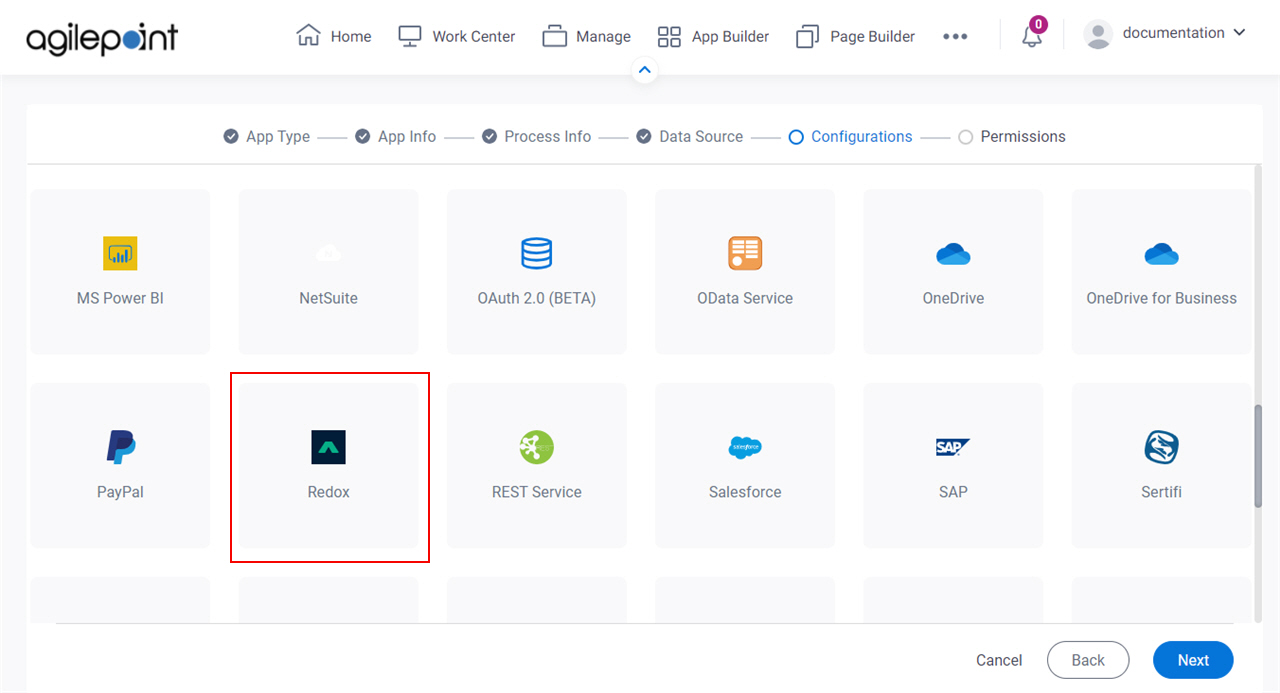Screen dimensions: 1280x693
Task: Click the PayPal label
Action: click(120, 492)
